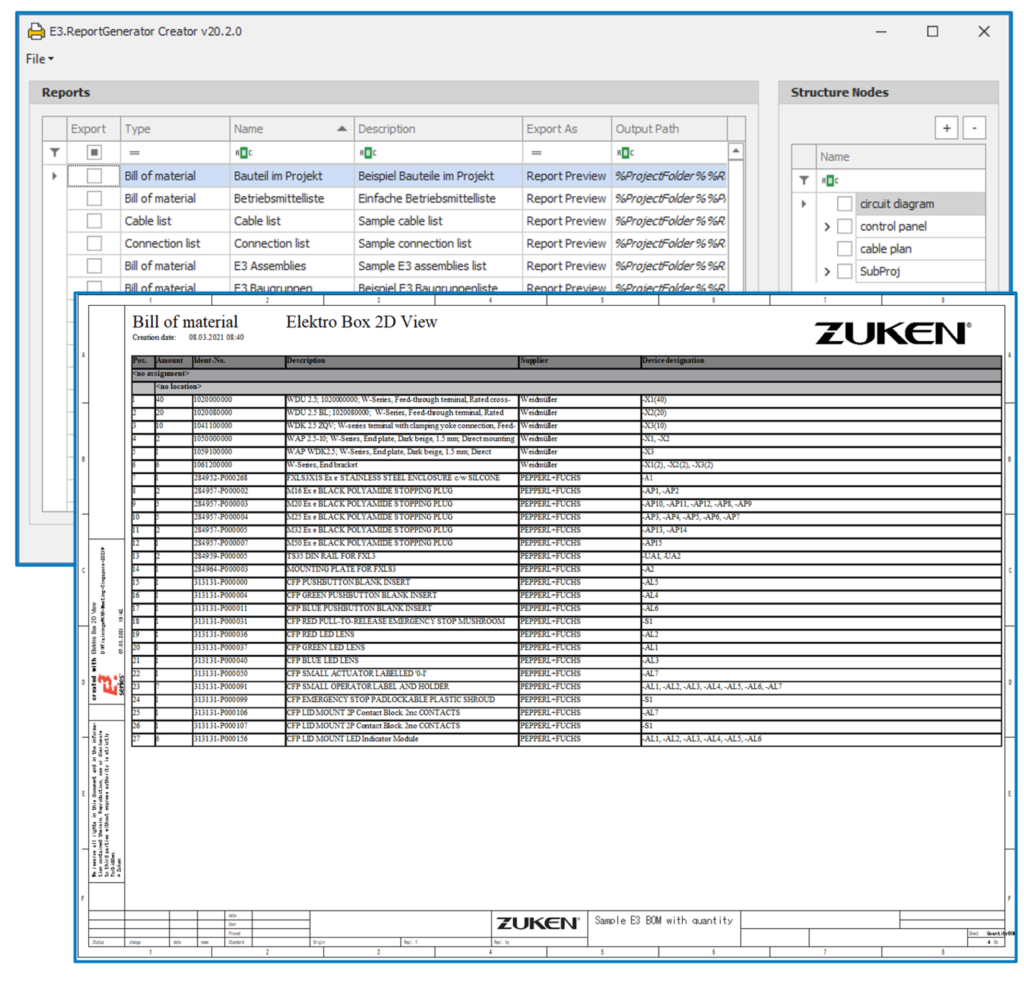Click 'Bill of material' report heading

pos(185,322)
